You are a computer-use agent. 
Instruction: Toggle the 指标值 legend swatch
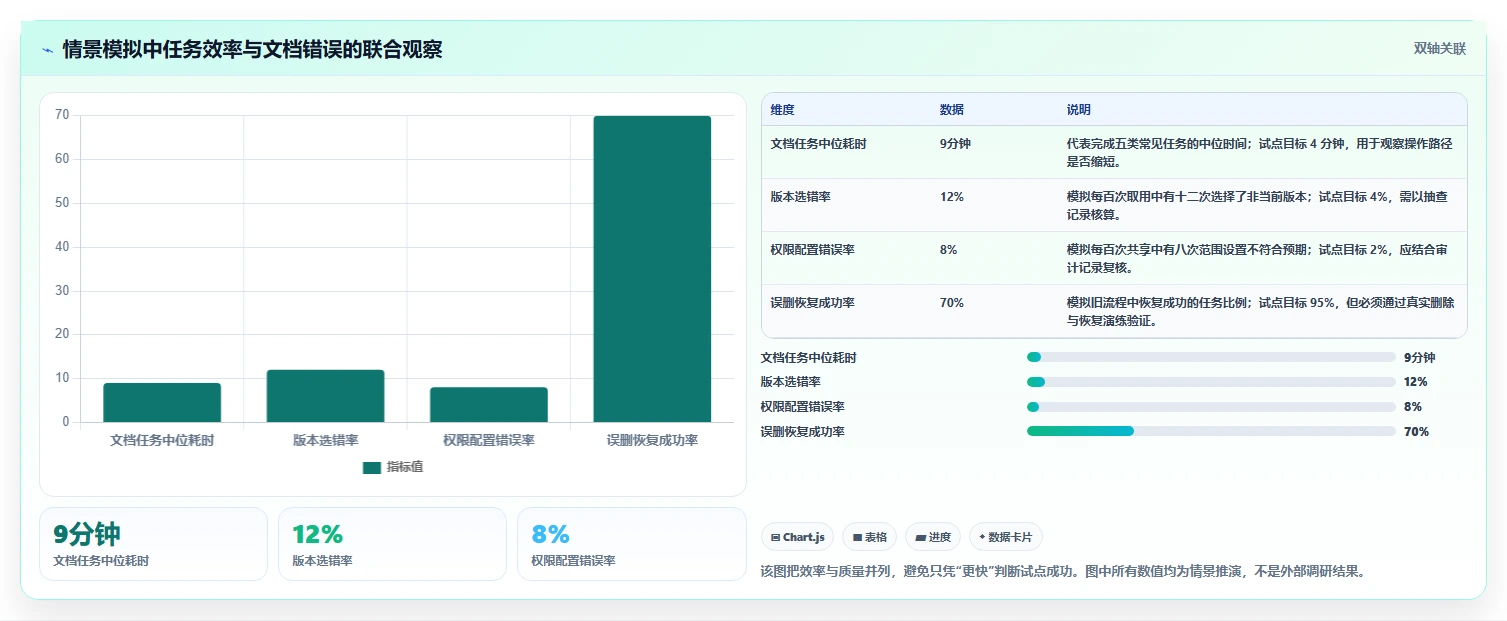tap(372, 467)
